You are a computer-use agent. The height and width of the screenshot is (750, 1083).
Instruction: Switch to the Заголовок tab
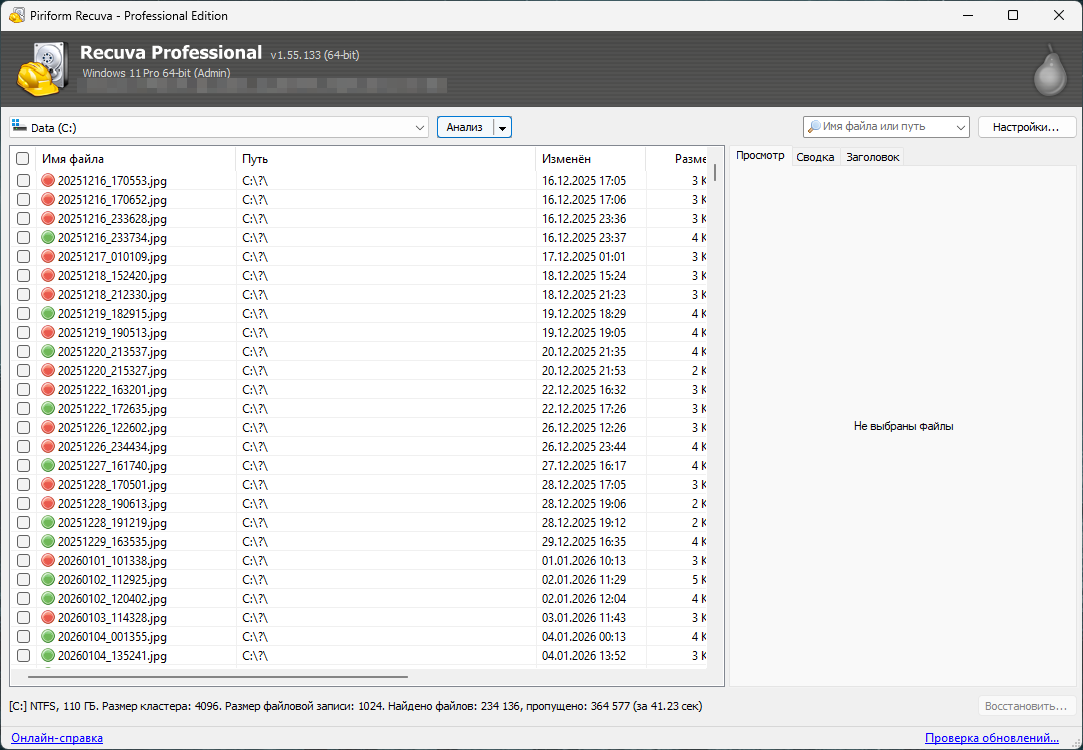872,157
